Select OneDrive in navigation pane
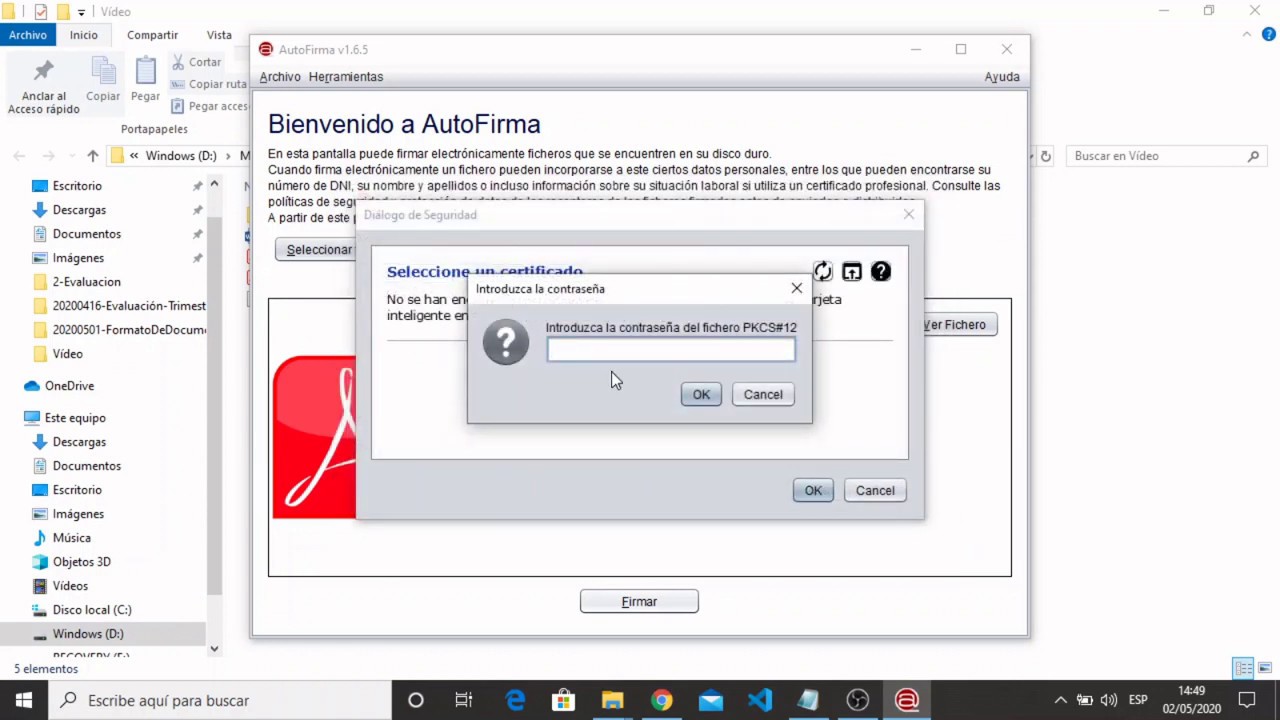This screenshot has width=1280, height=720. tap(69, 386)
